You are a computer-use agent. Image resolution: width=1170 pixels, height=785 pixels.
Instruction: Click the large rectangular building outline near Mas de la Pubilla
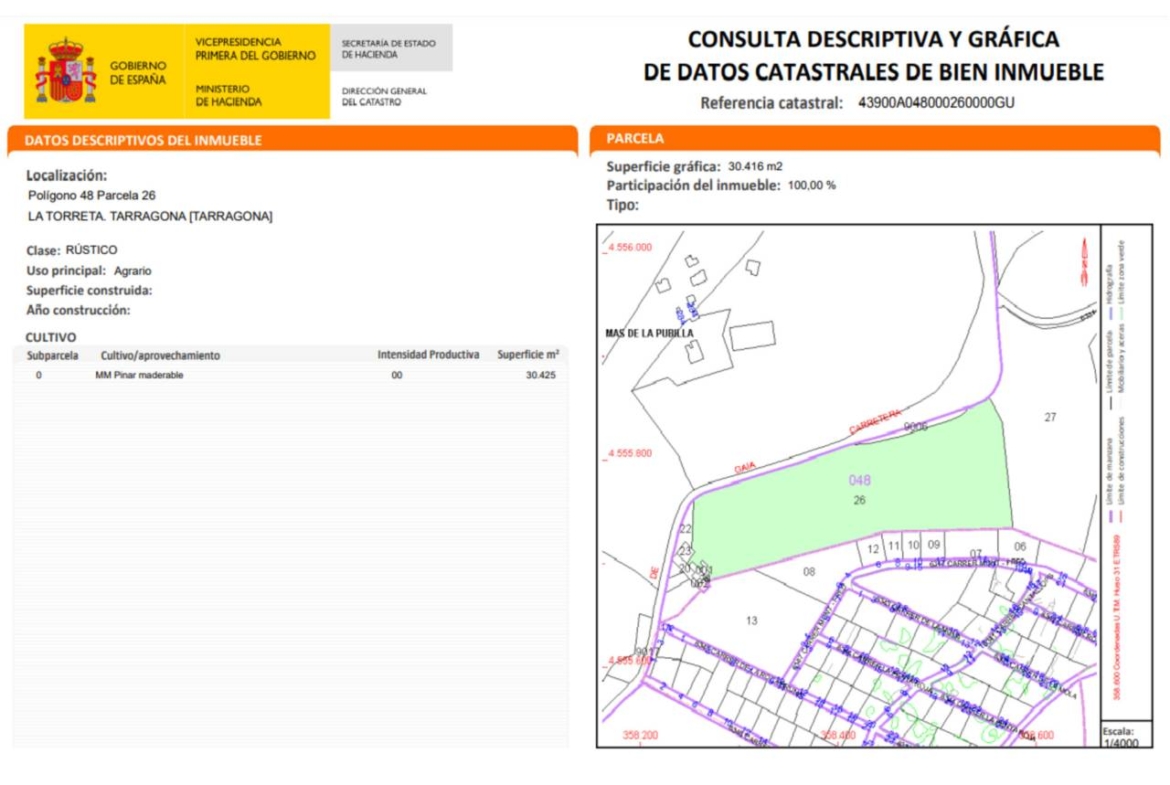click(x=752, y=336)
